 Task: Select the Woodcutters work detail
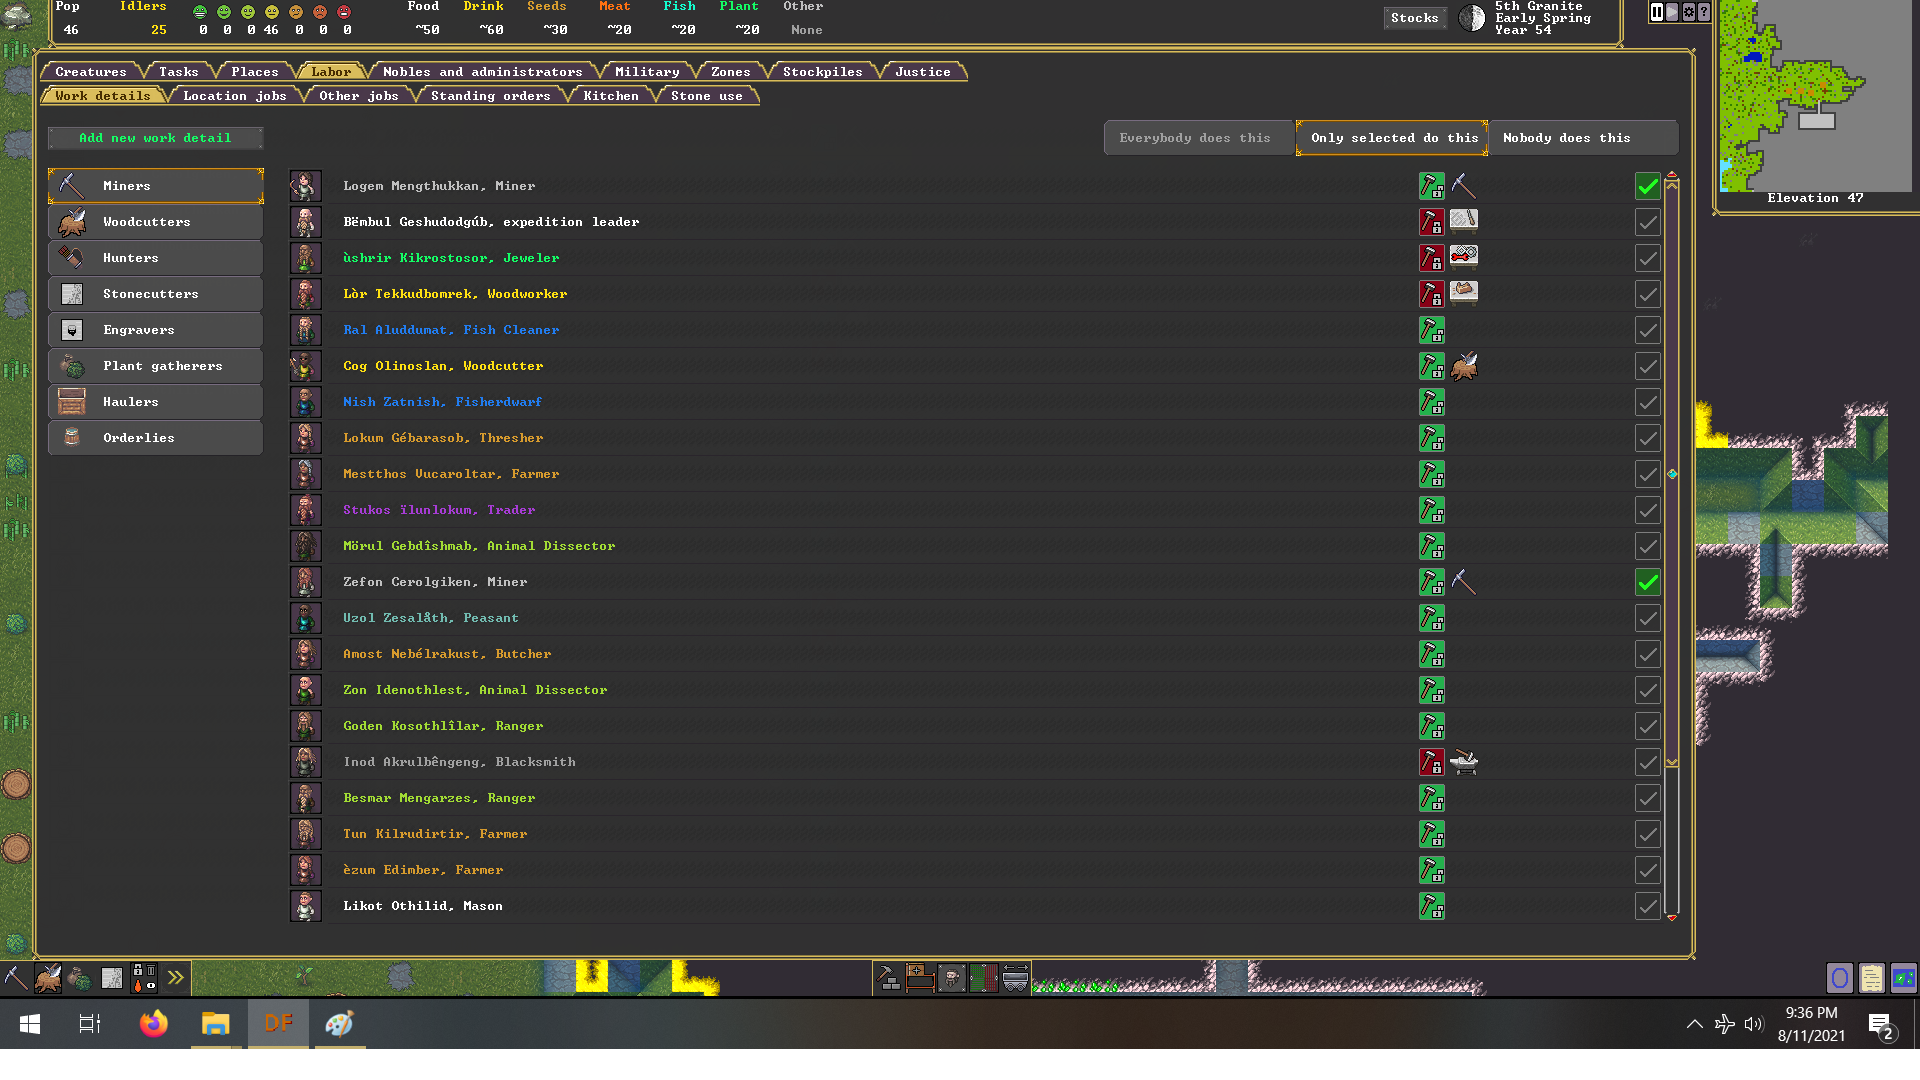(155, 222)
